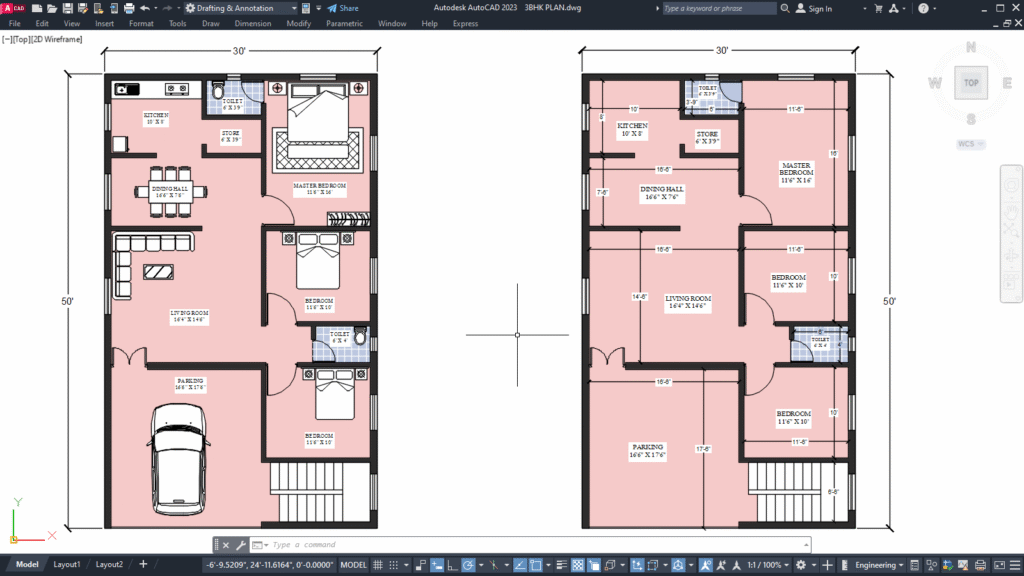The height and width of the screenshot is (576, 1024).
Task: Click the AutoCAD application menu logo
Action: pos(13,8)
